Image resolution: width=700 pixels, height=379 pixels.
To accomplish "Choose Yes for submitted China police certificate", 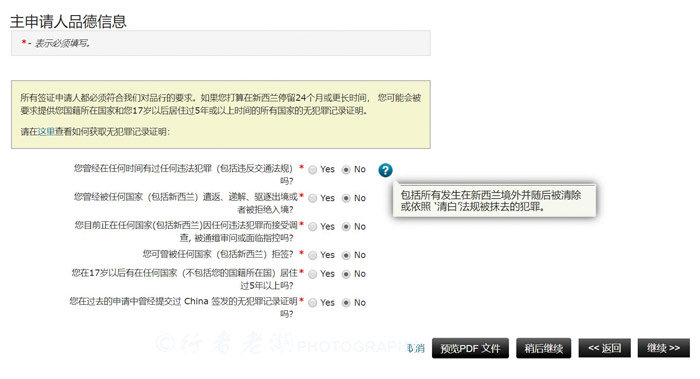I will pyautogui.click(x=313, y=303).
